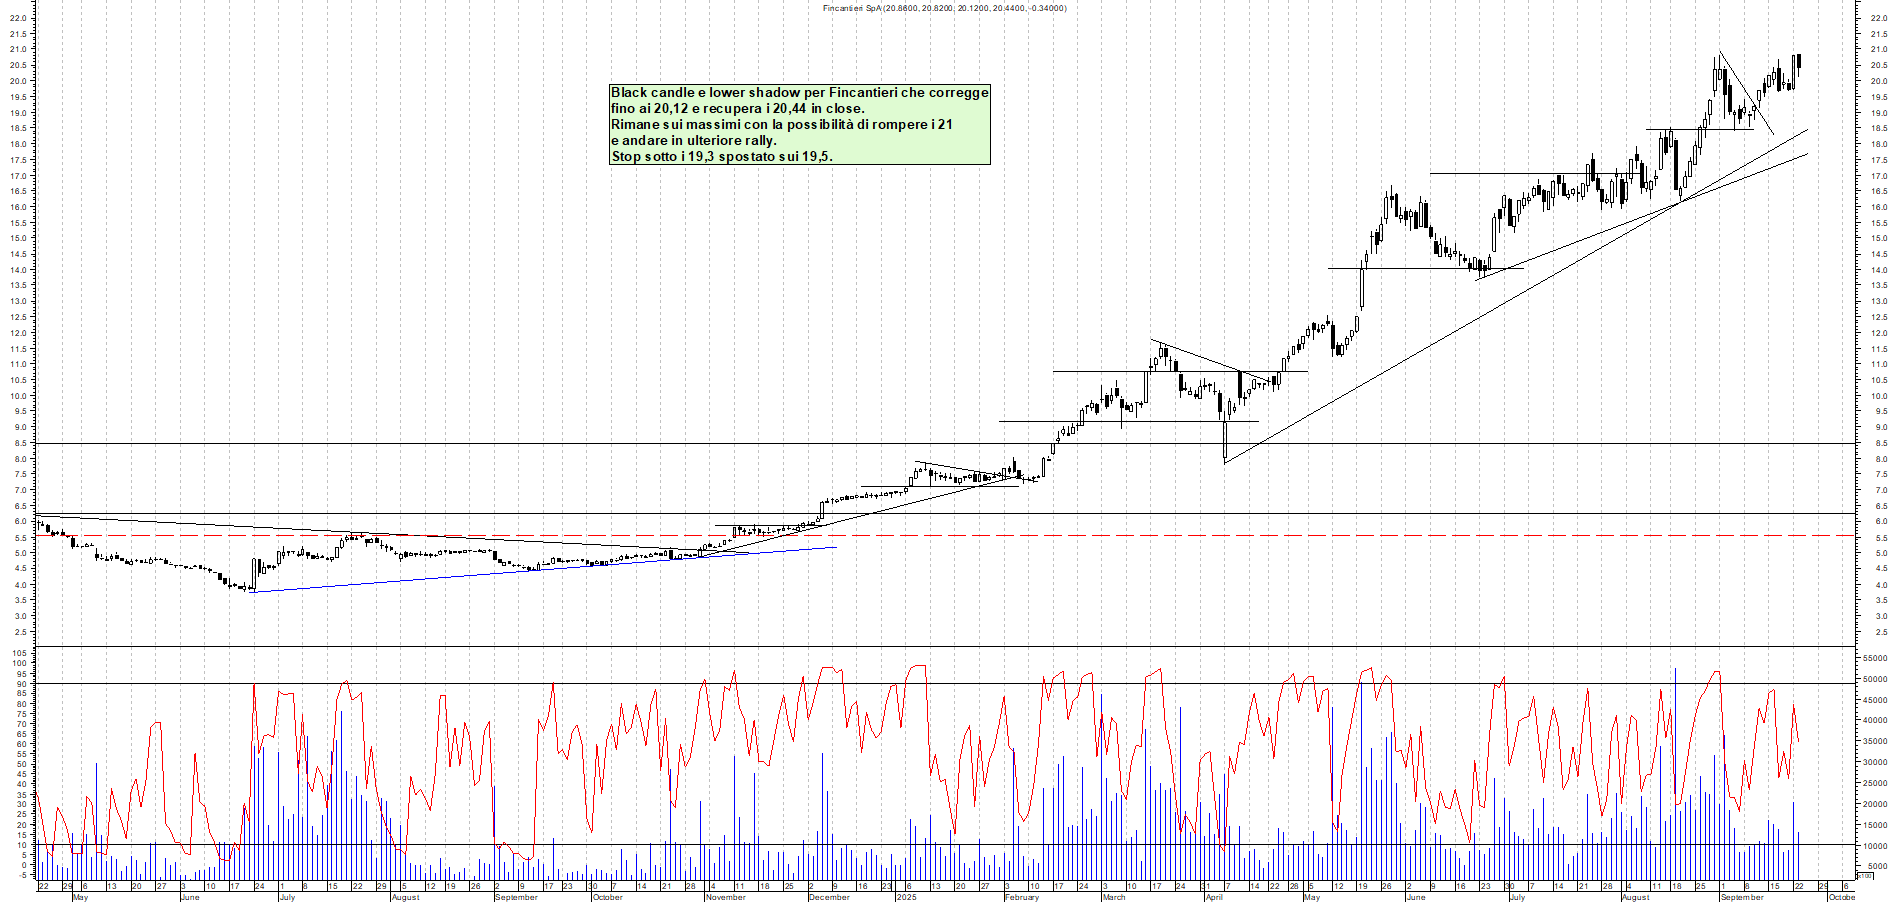Click the "35000" volume axis label

[x=1874, y=741]
